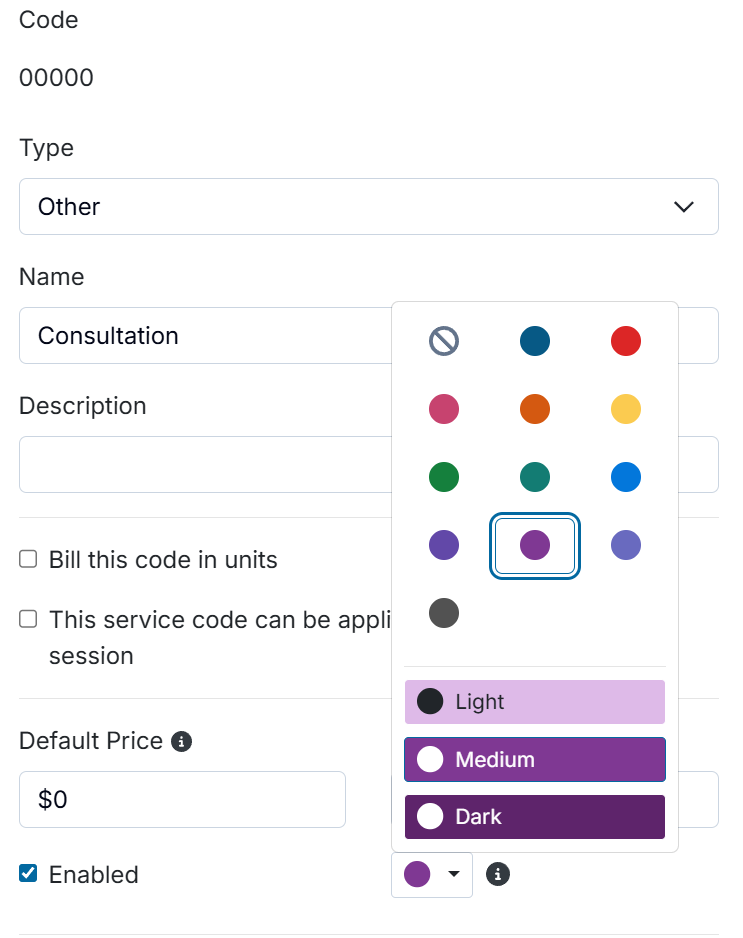Click info icon beside Default Price

pyautogui.click(x=181, y=742)
